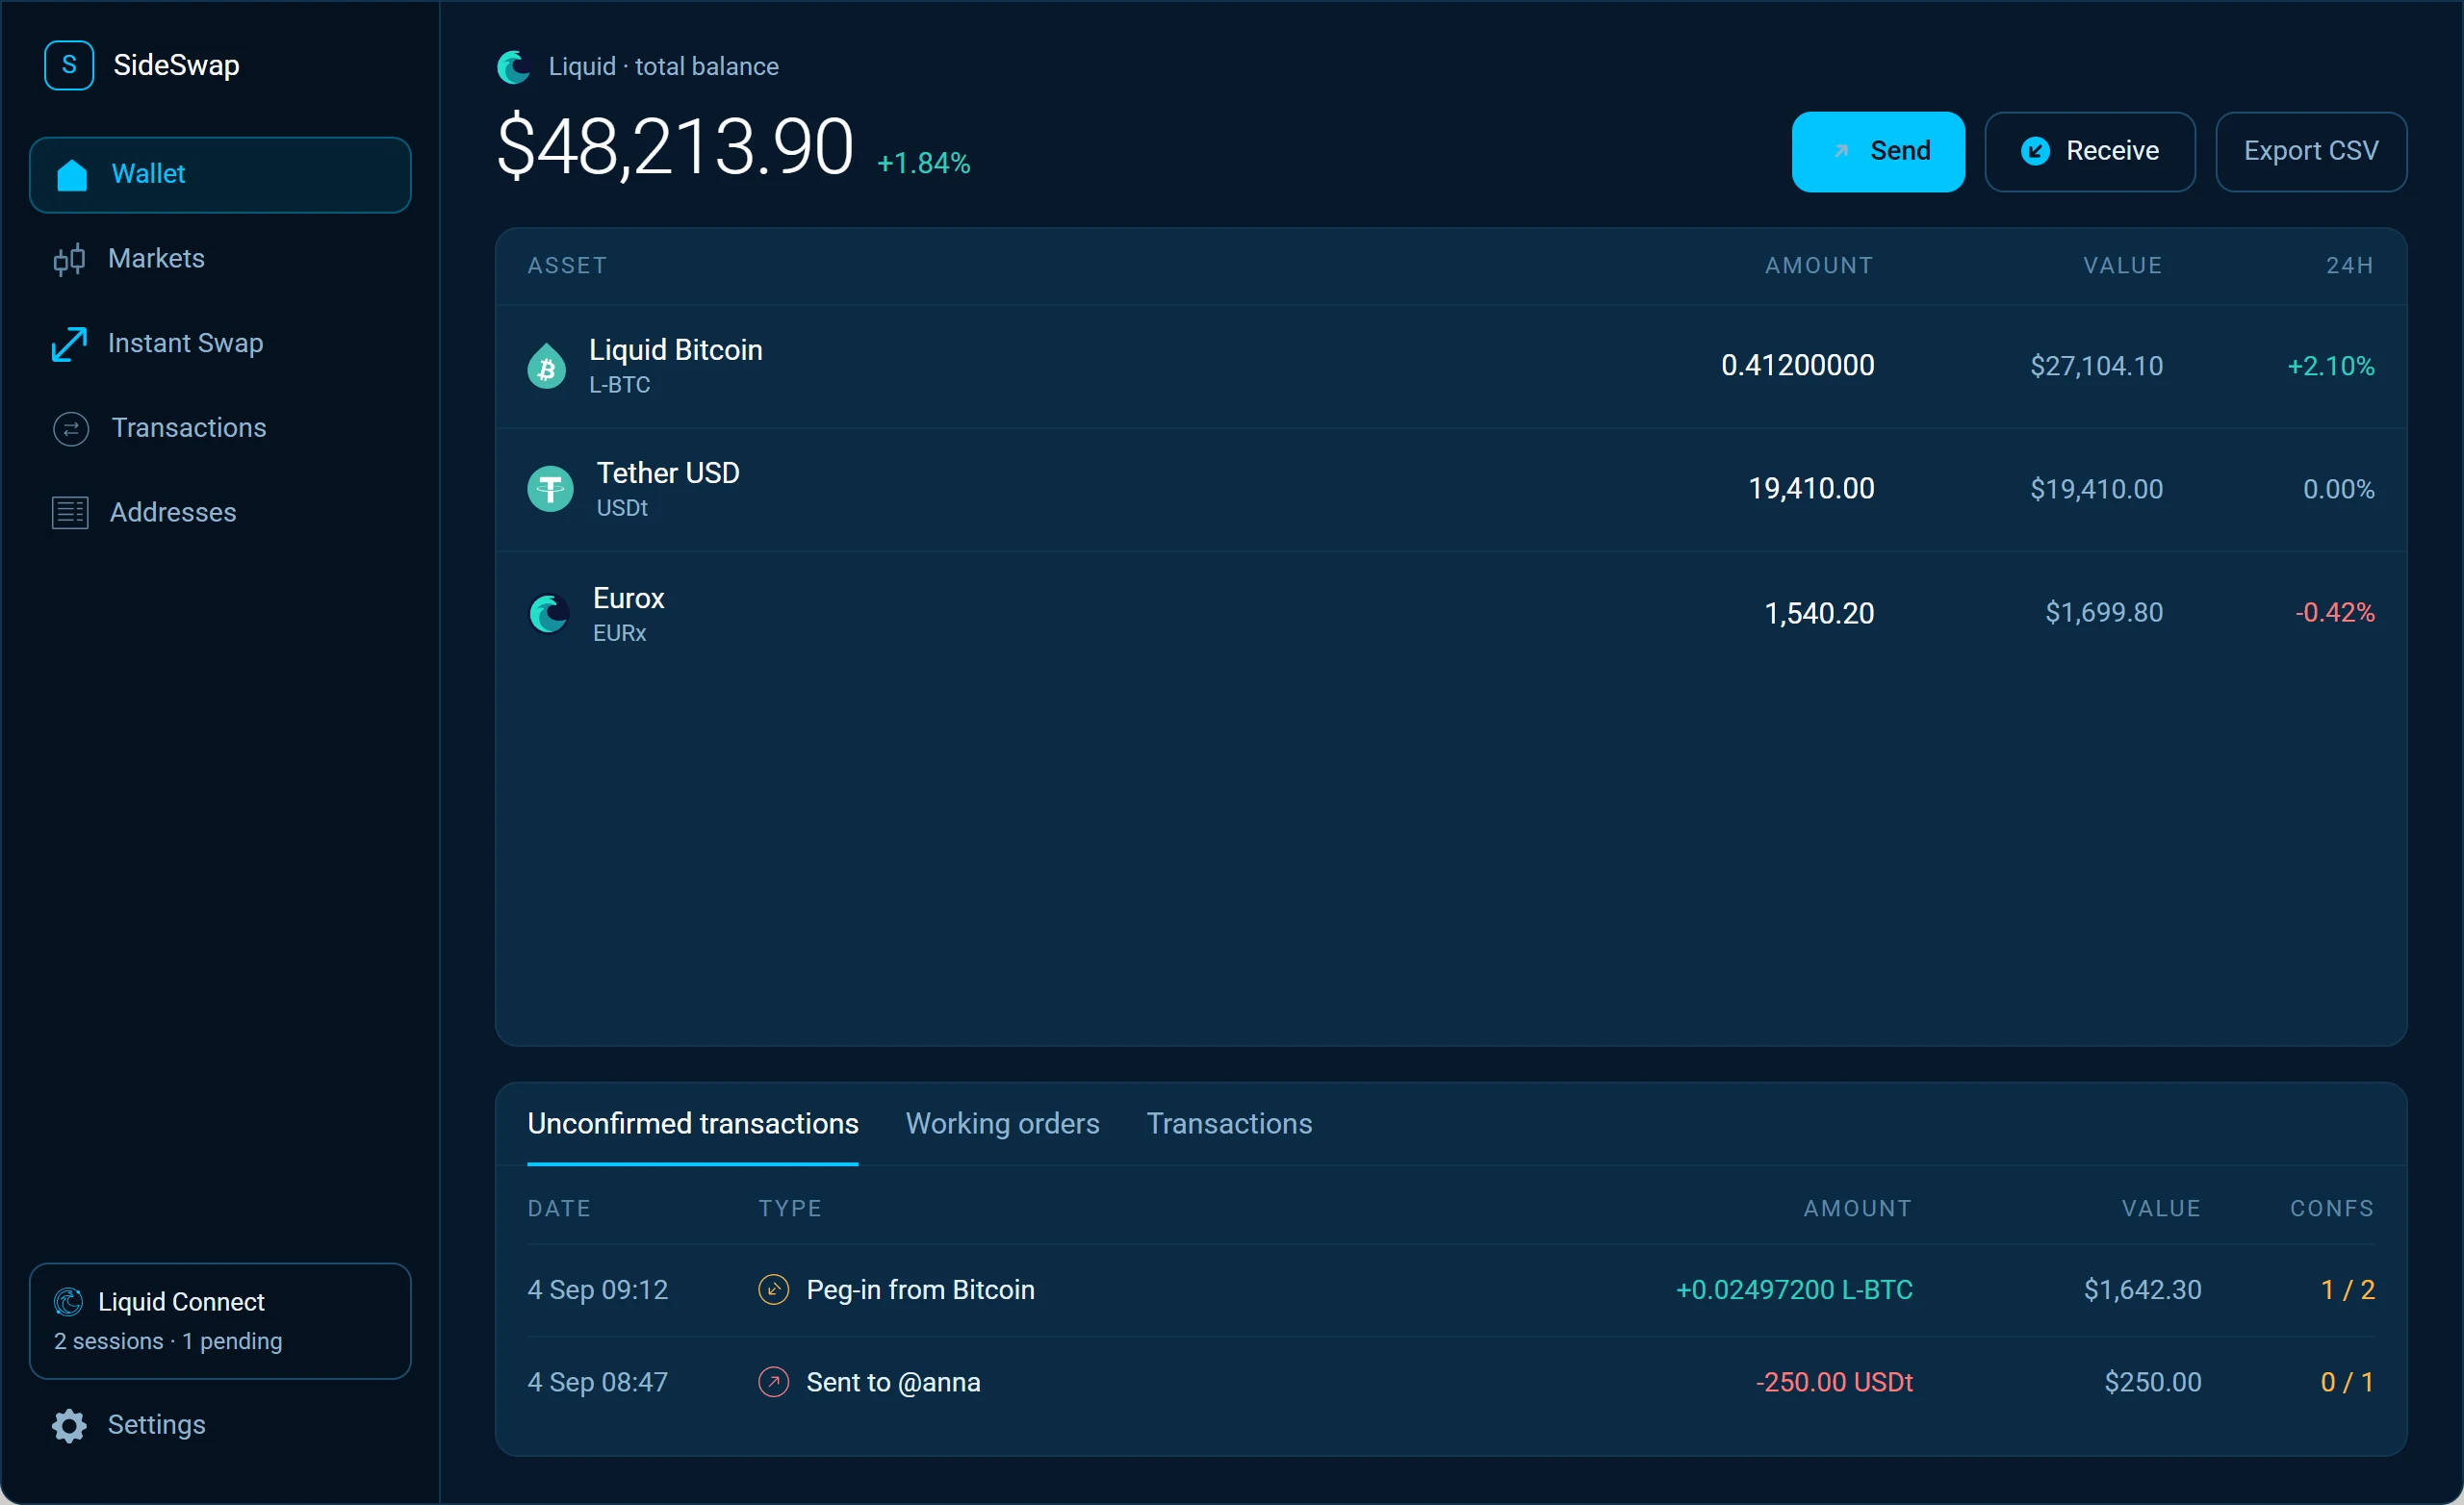The width and height of the screenshot is (2464, 1505).
Task: Click the 0 / 1 confirmations value
Action: point(2347,1383)
